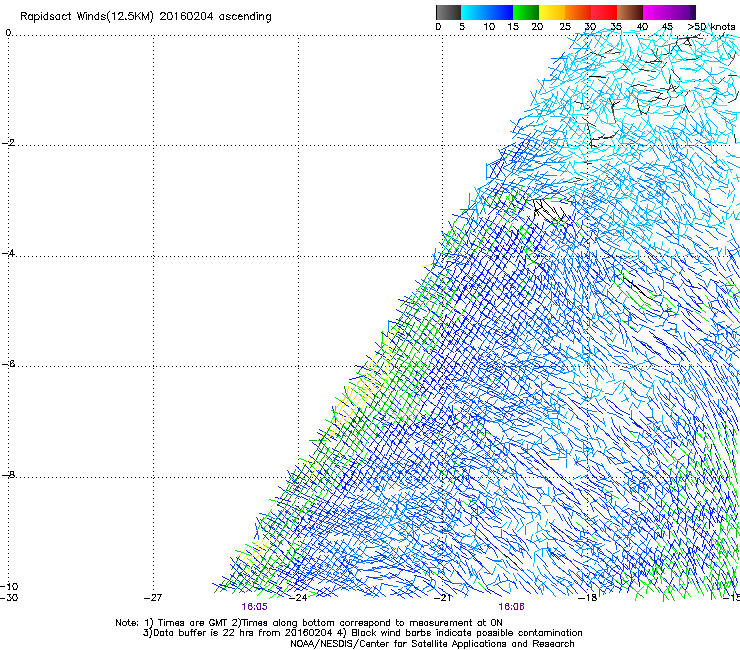
Task: Click the red 30-35 knots legend swatch
Action: point(604,12)
